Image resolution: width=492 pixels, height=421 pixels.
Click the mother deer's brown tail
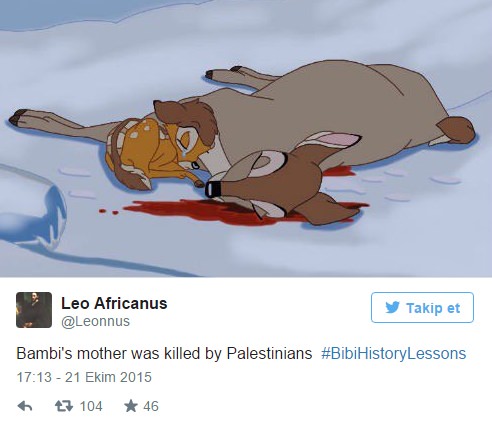click(x=456, y=130)
